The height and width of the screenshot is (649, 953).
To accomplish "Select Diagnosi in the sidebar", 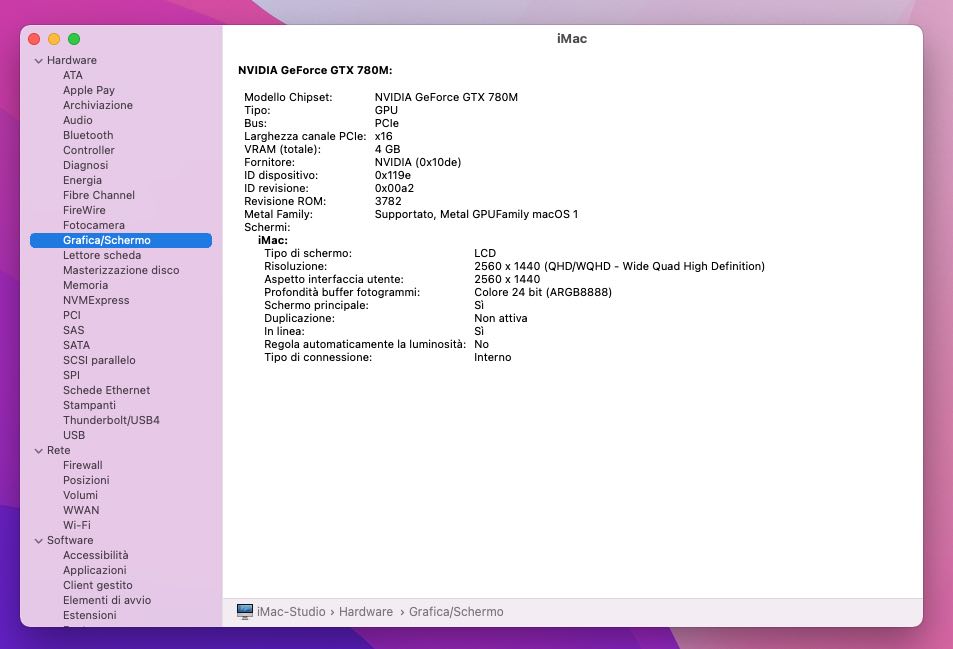I will pyautogui.click(x=86, y=165).
